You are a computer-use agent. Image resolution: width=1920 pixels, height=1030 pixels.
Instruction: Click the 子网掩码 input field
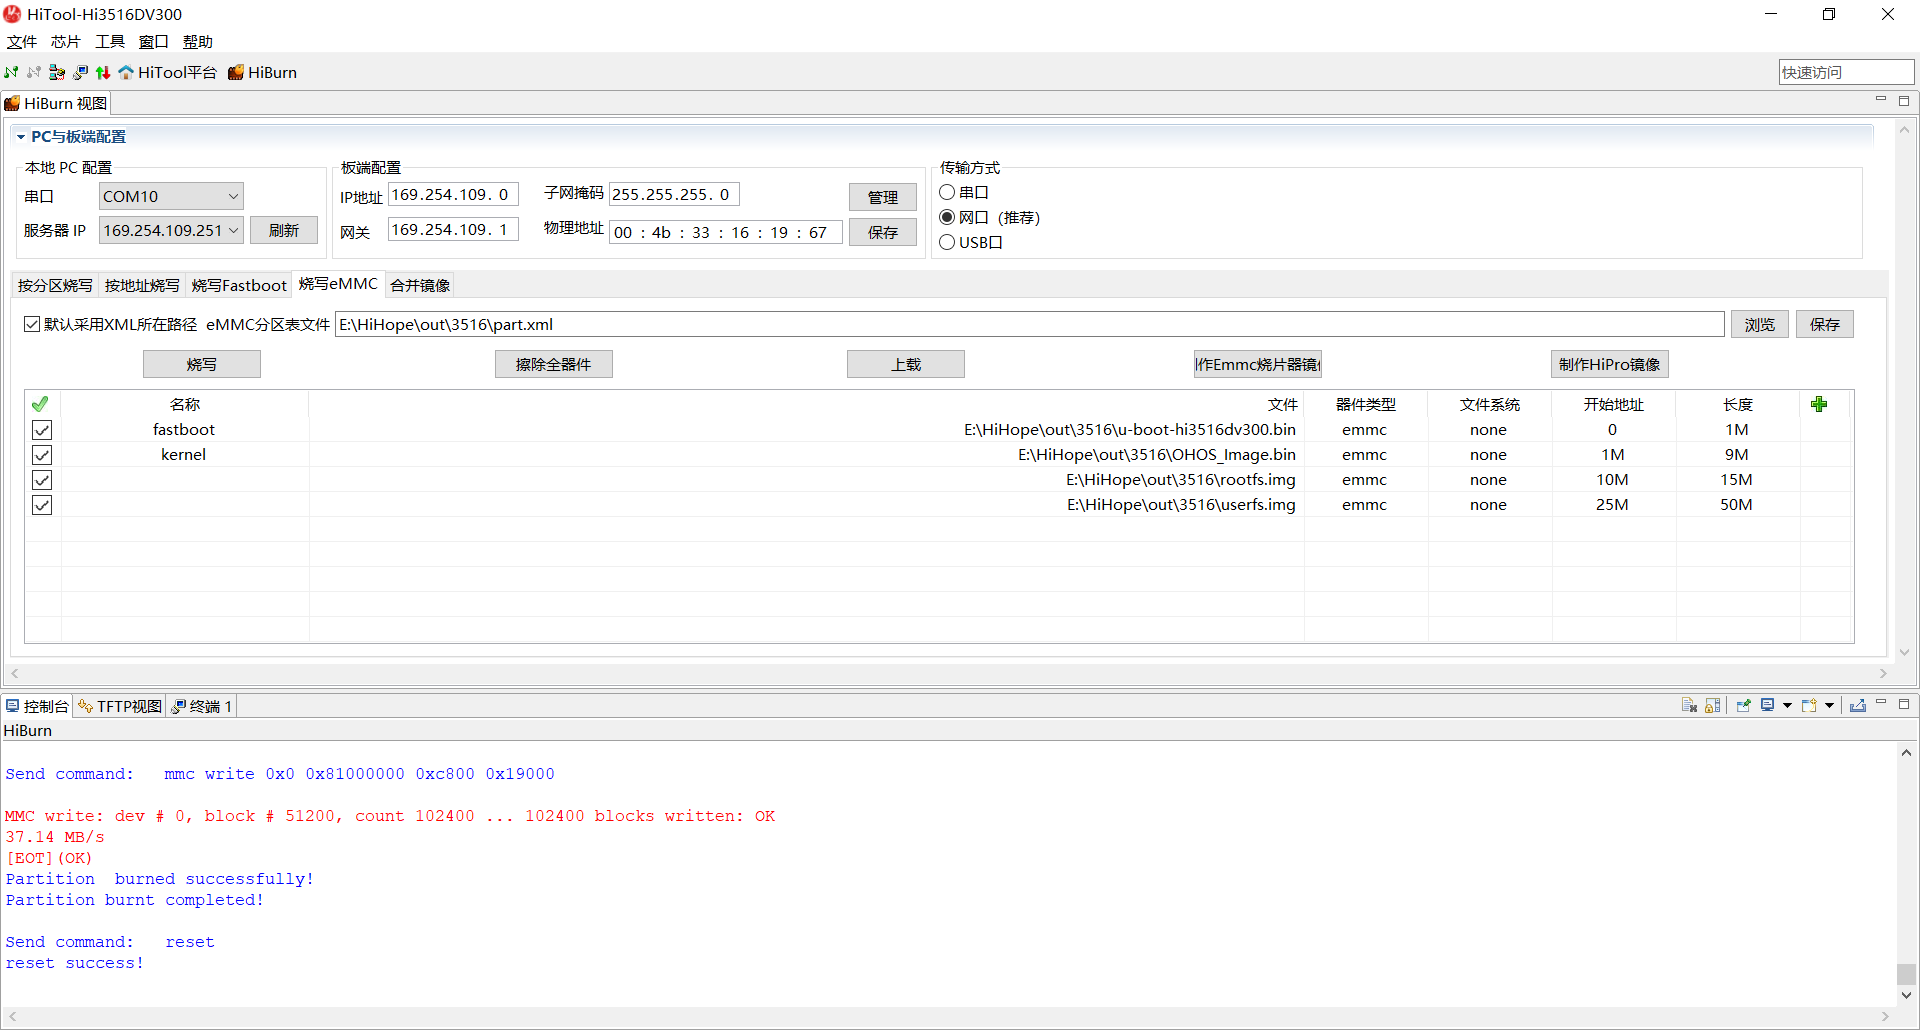pyautogui.click(x=675, y=194)
